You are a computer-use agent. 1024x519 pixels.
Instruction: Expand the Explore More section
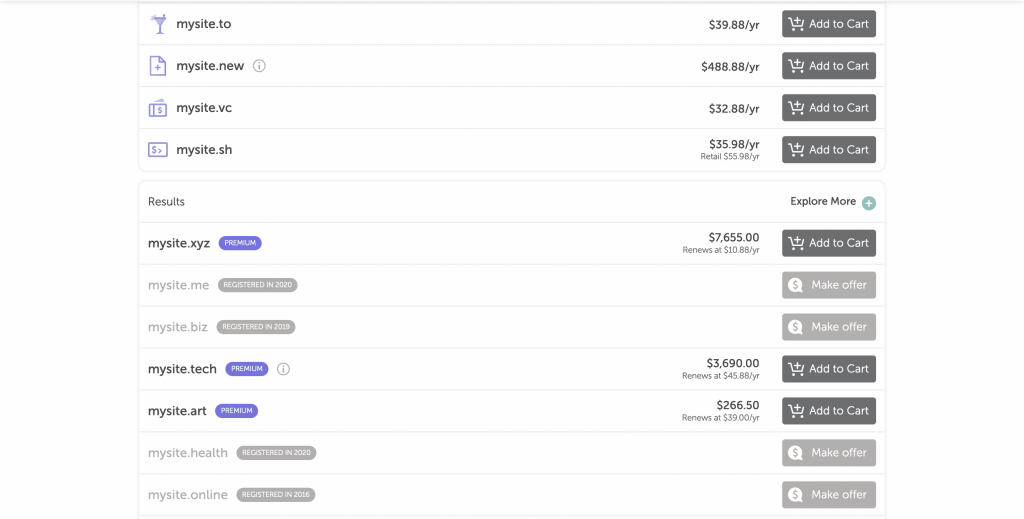pyautogui.click(x=823, y=202)
